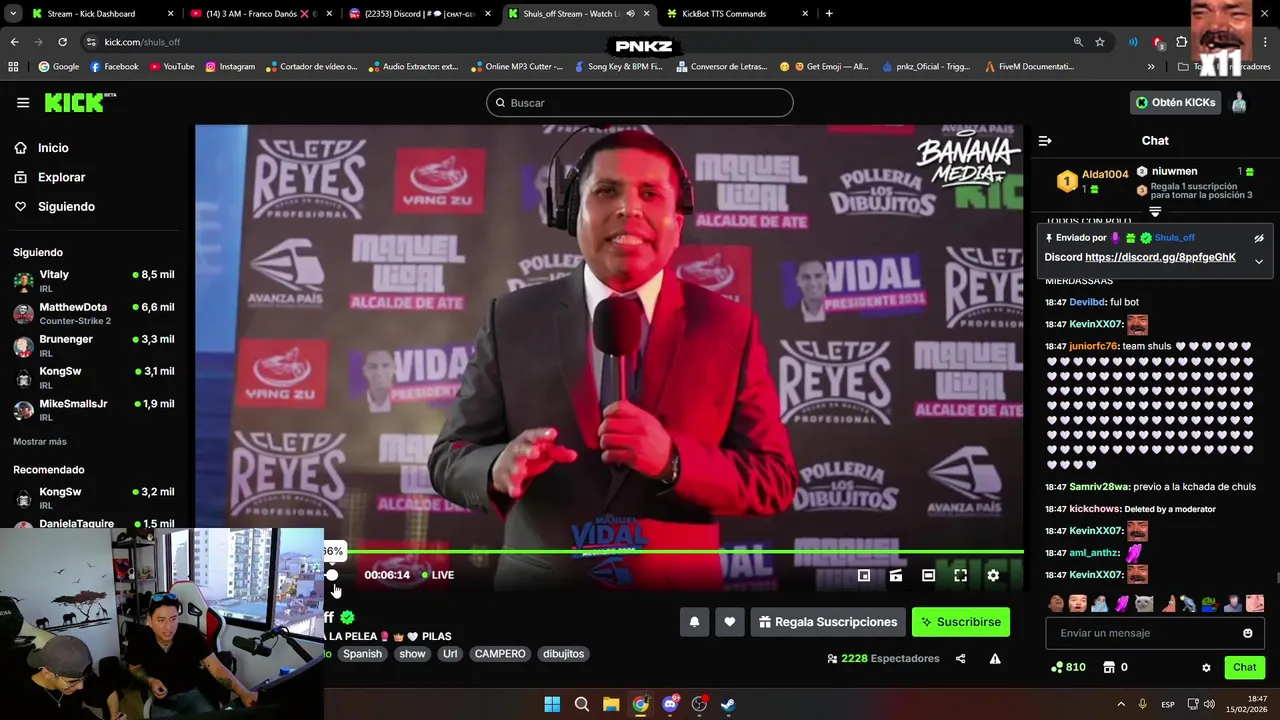Open Explorar in the sidebar
The height and width of the screenshot is (720, 1280).
(x=50, y=177)
